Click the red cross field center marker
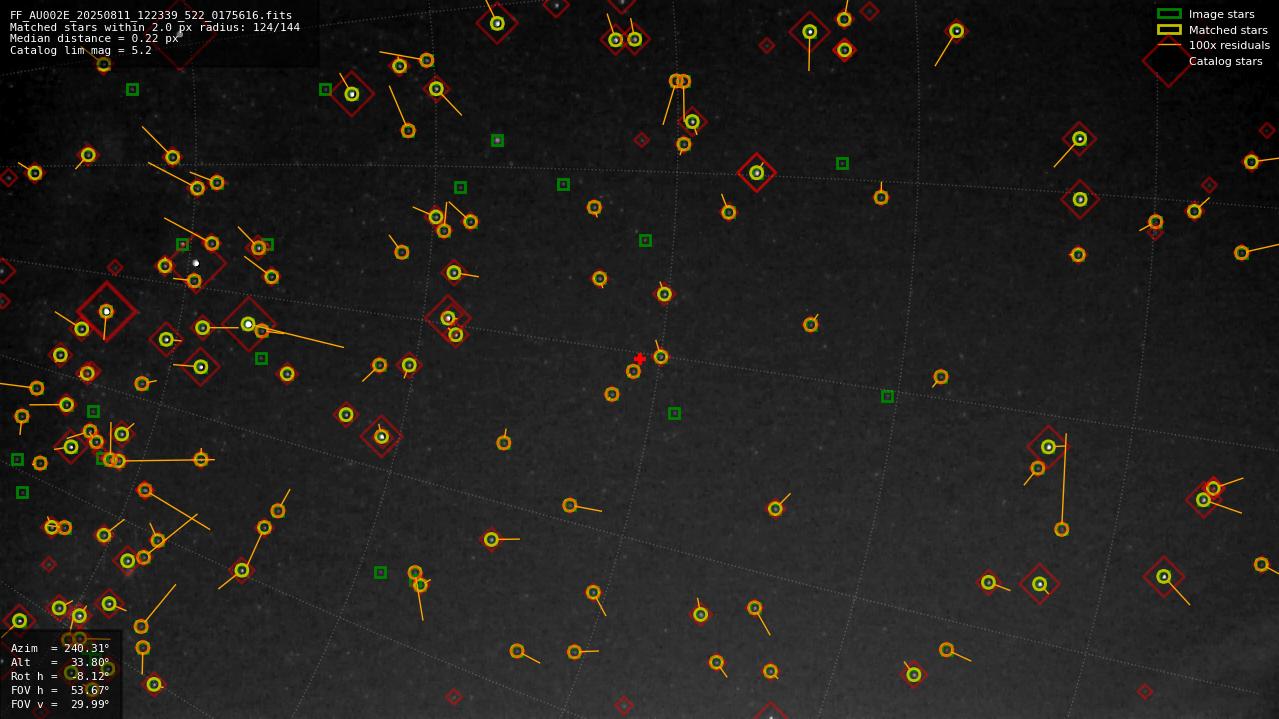Screen dimensions: 1279x719 click(x=640, y=359)
